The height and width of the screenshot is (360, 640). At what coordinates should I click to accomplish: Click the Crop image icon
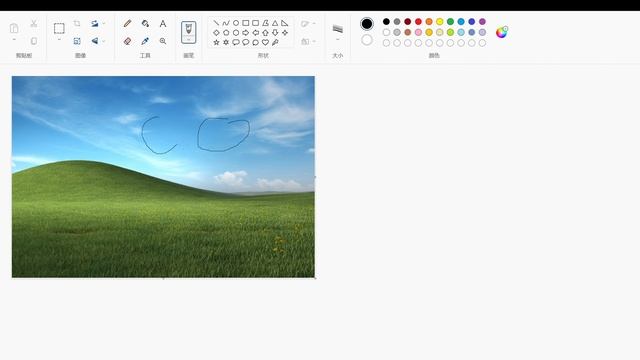[77, 24]
